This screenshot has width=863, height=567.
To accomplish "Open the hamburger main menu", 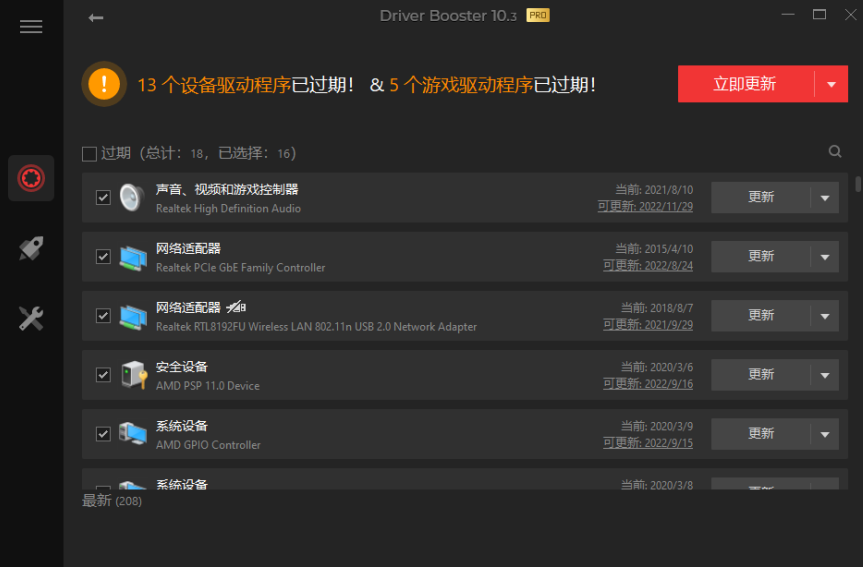I will (31, 26).
